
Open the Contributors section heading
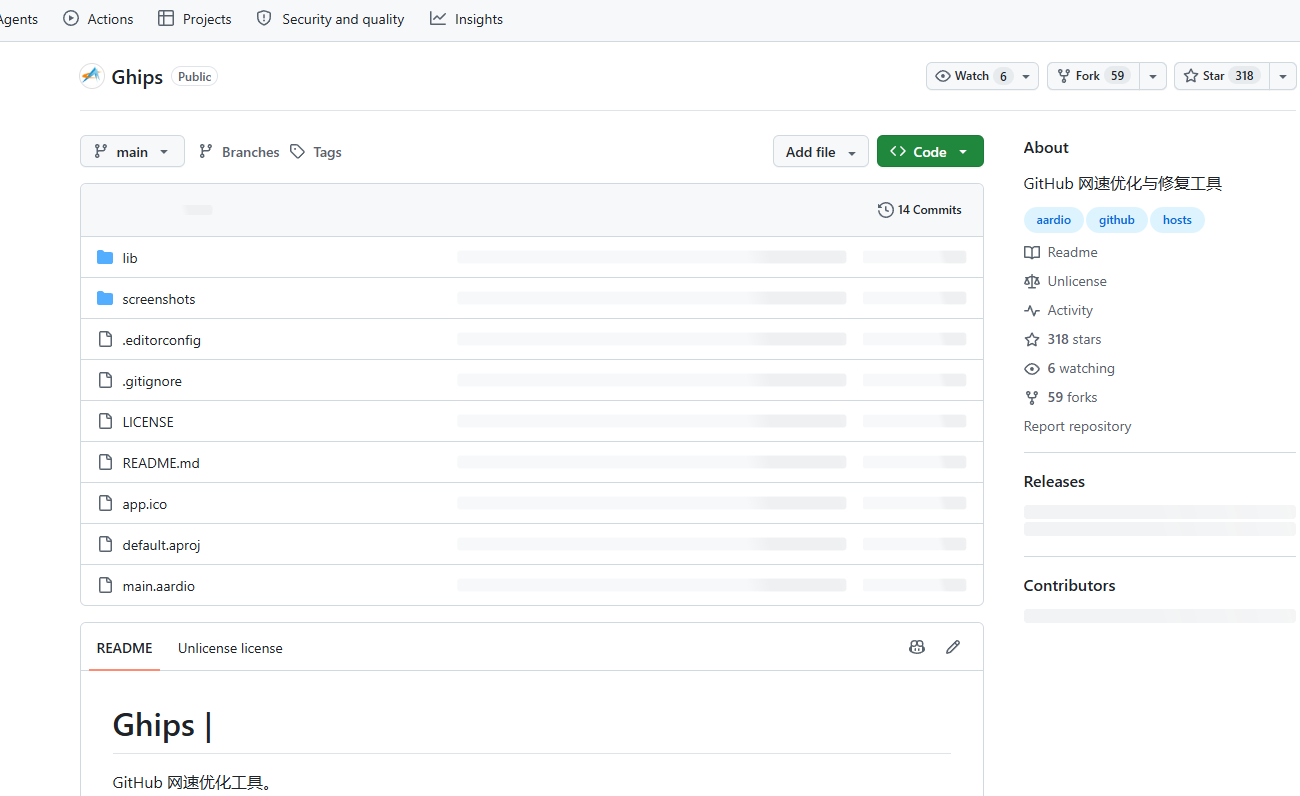[1069, 585]
